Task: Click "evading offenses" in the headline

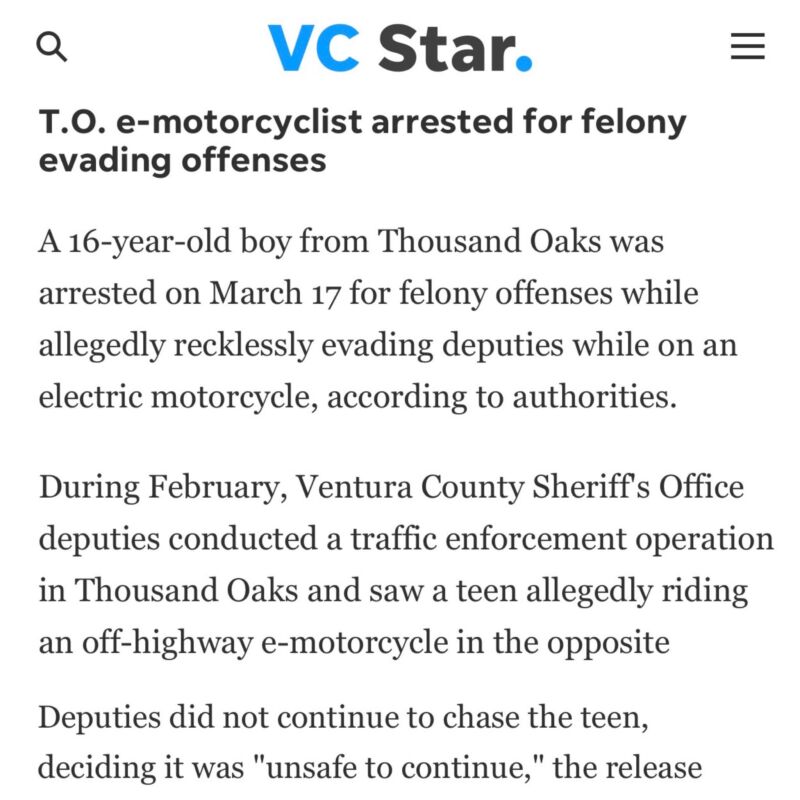Action: (182, 159)
